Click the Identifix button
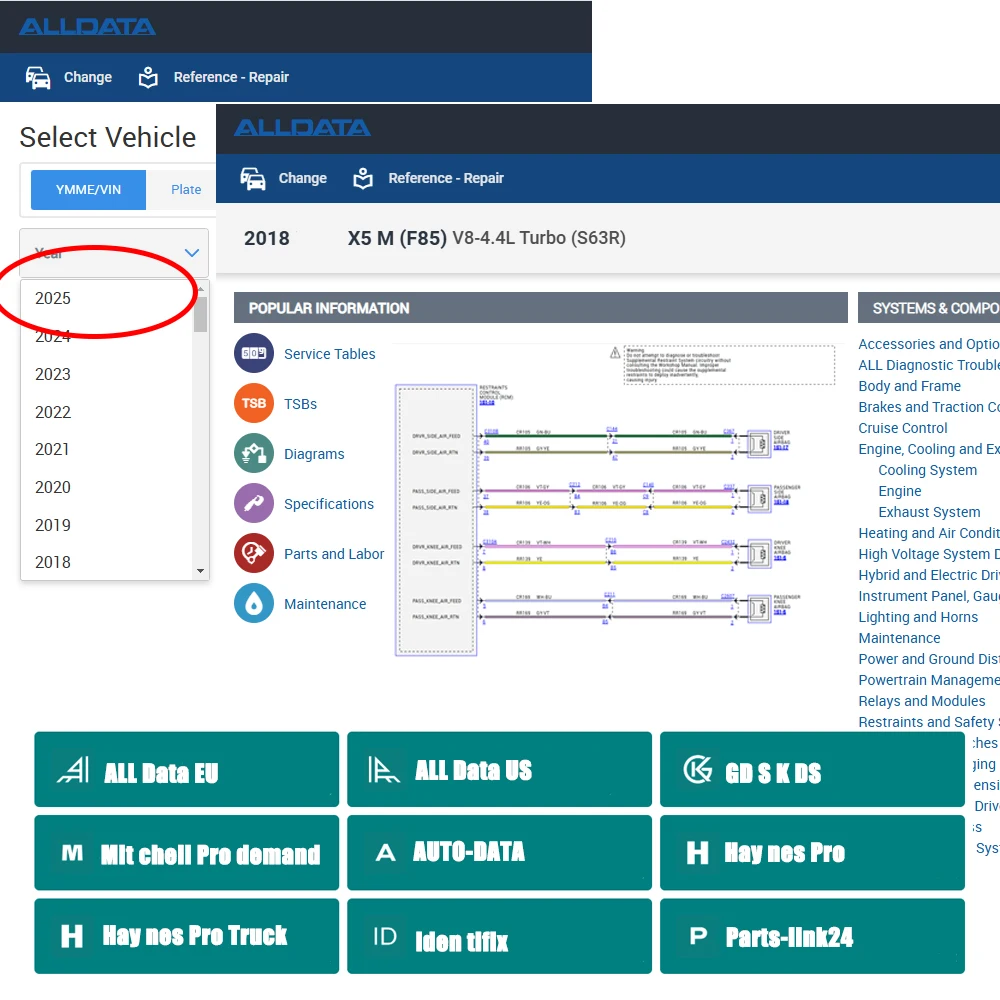 tap(499, 936)
